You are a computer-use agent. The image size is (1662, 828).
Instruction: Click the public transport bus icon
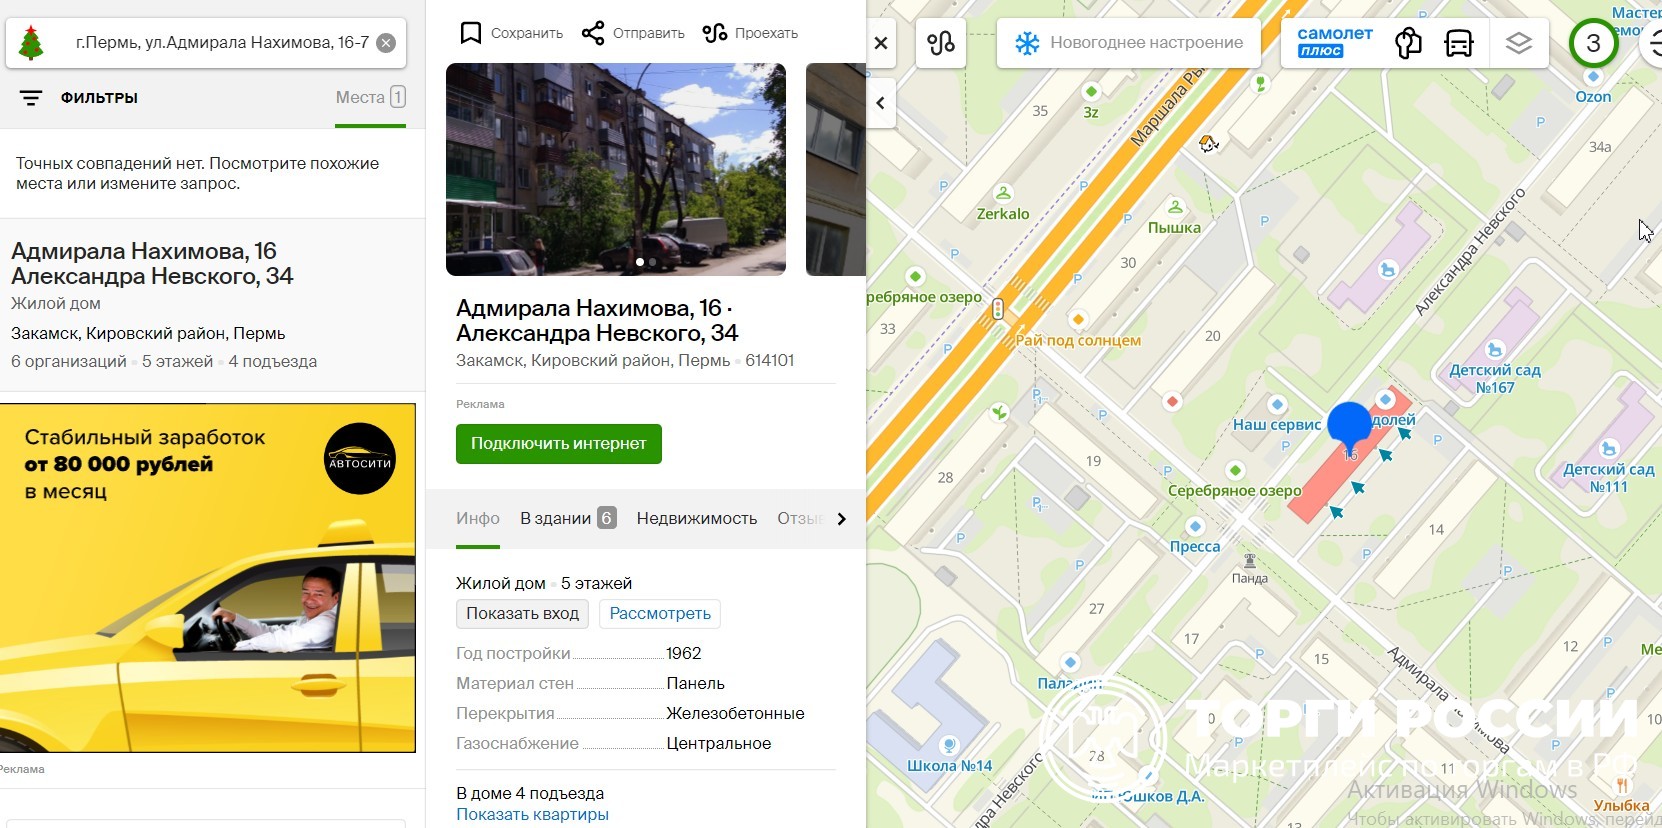[1459, 43]
